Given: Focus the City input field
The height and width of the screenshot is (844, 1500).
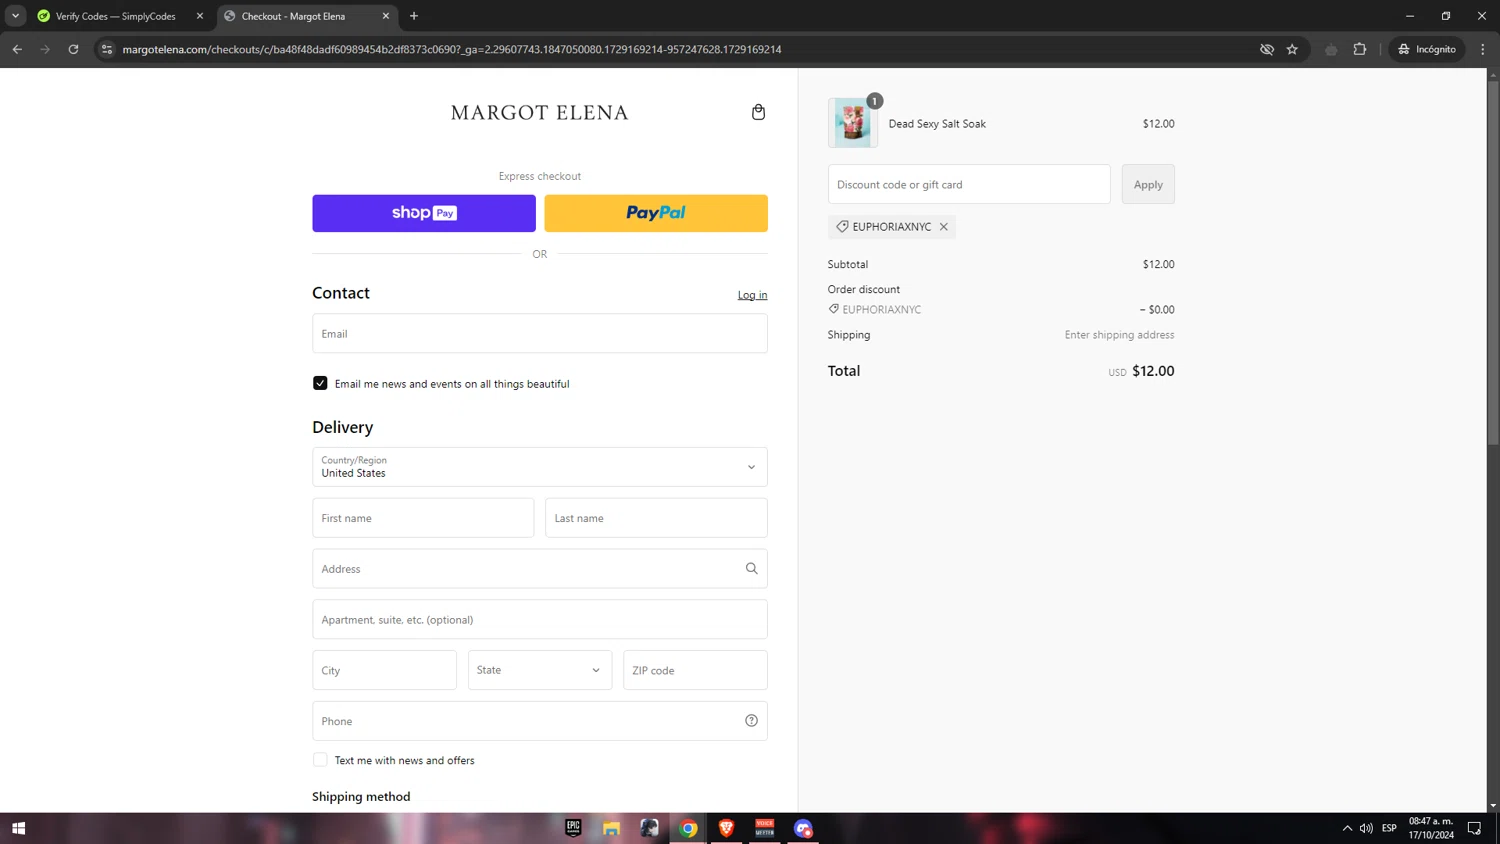Looking at the screenshot, I should point(384,670).
